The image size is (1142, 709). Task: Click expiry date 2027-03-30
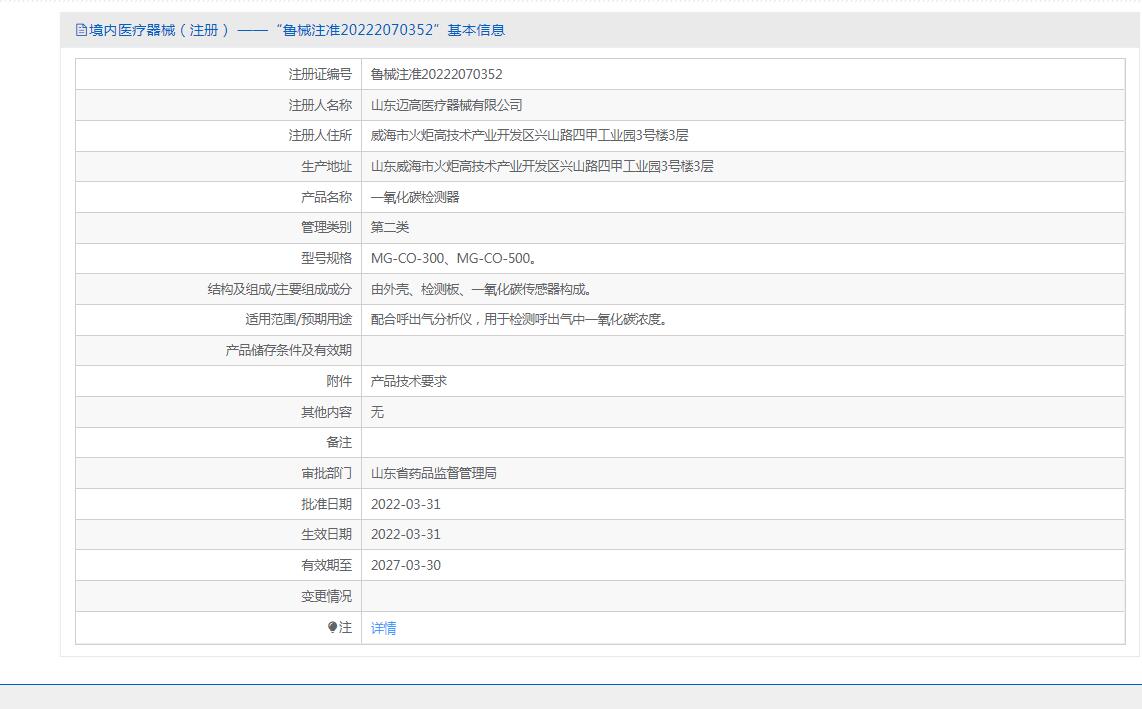click(x=406, y=565)
